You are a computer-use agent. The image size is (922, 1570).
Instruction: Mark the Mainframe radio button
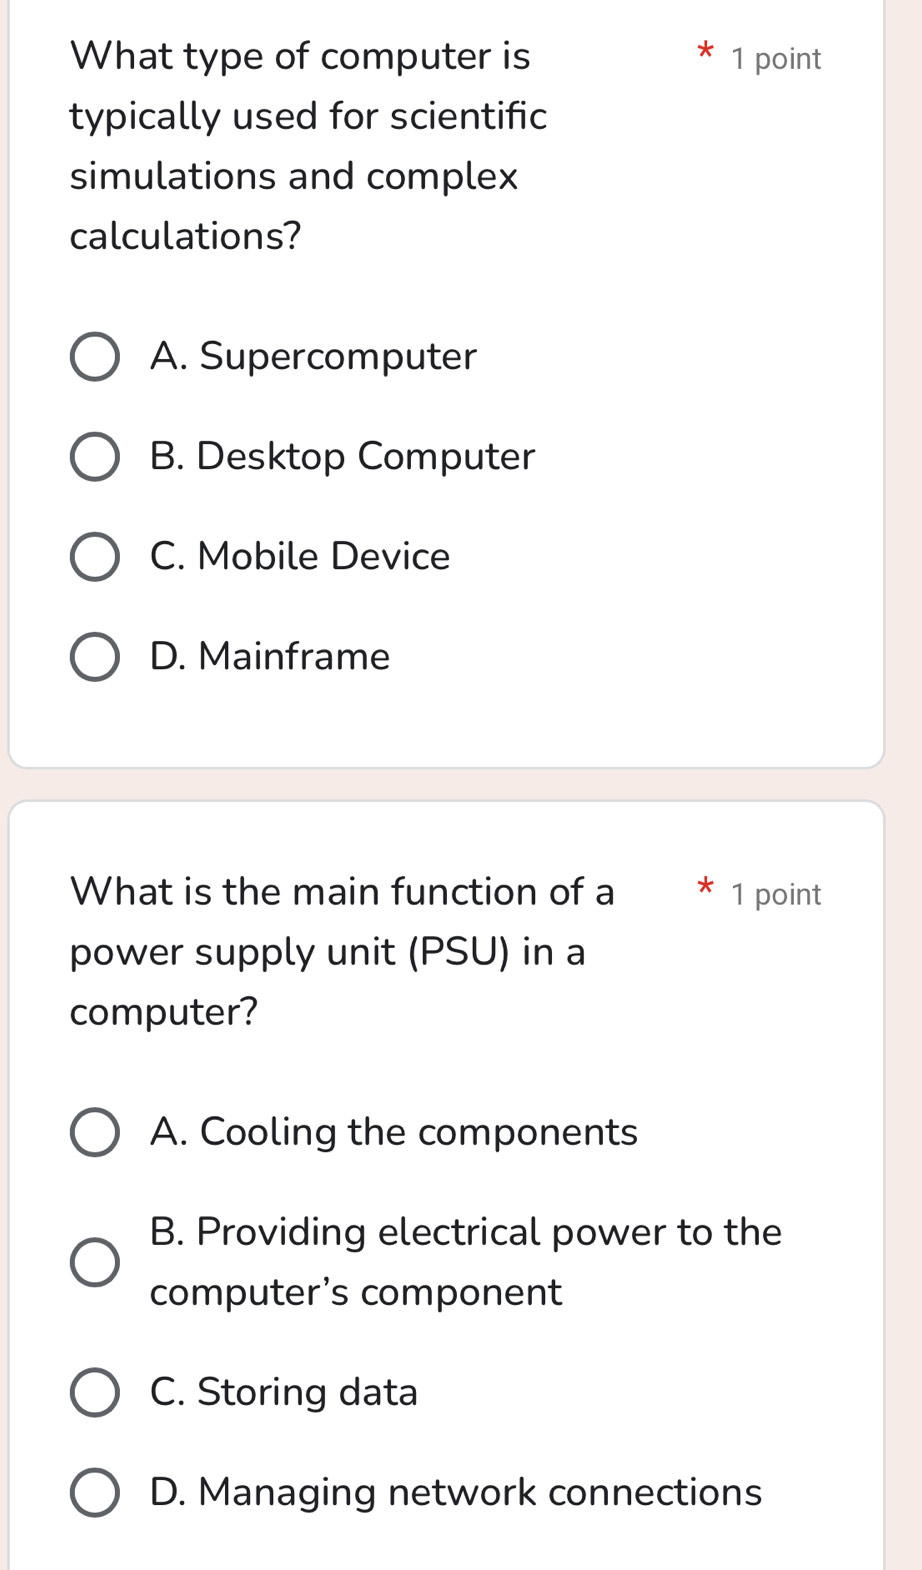click(95, 657)
